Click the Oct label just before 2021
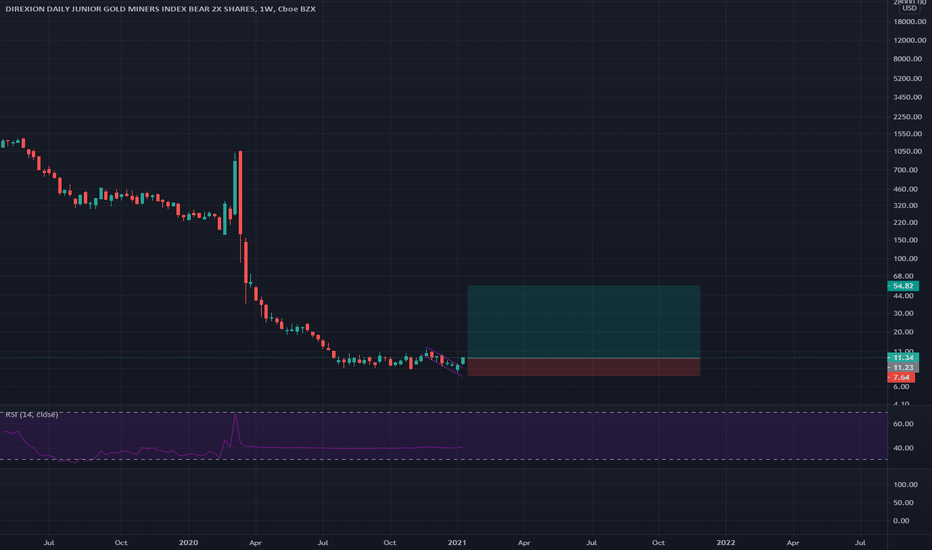Screen dimensions: 932x550 tap(389, 542)
